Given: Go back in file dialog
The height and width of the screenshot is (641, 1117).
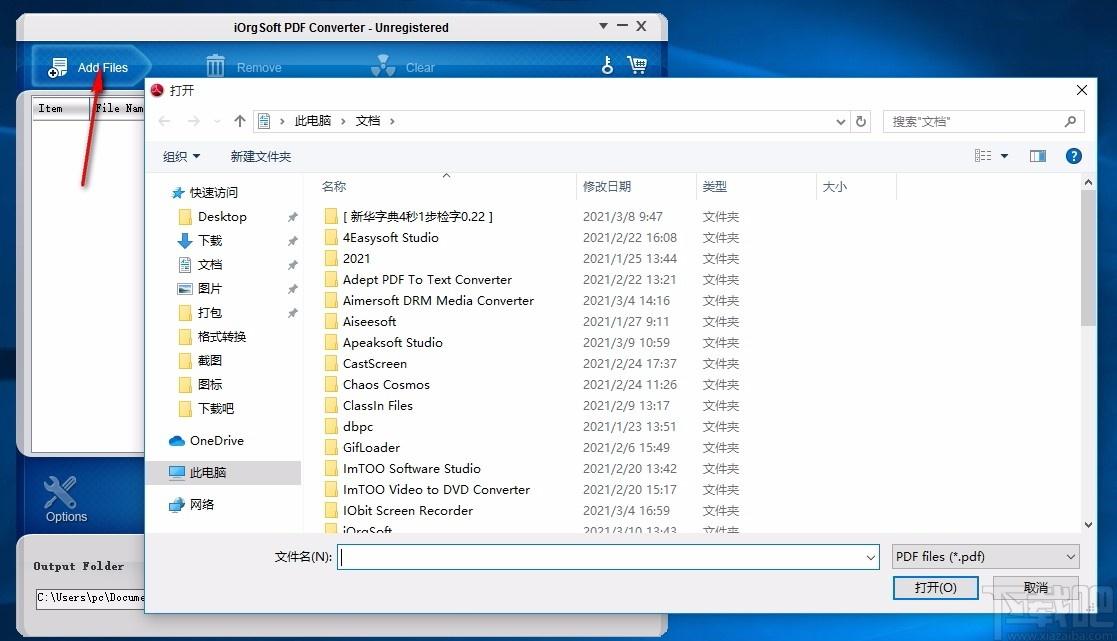Looking at the screenshot, I should [x=165, y=121].
